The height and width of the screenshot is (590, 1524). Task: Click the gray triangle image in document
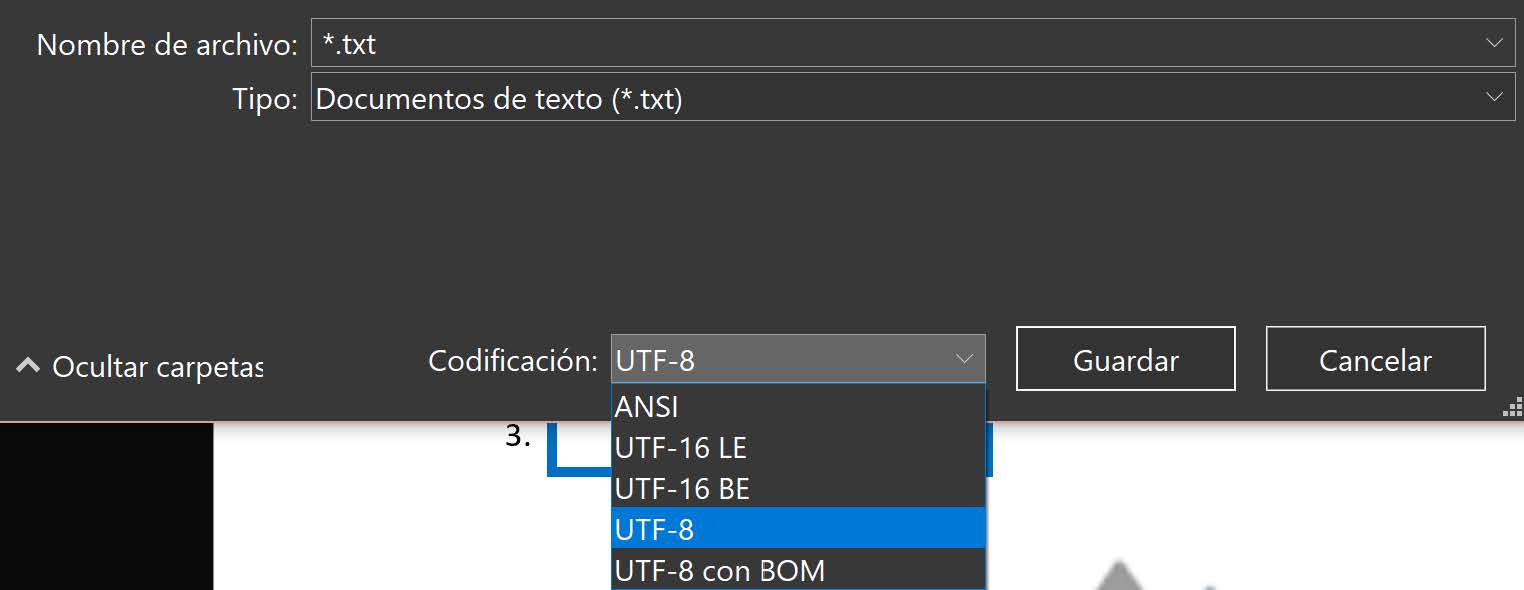[1120, 580]
